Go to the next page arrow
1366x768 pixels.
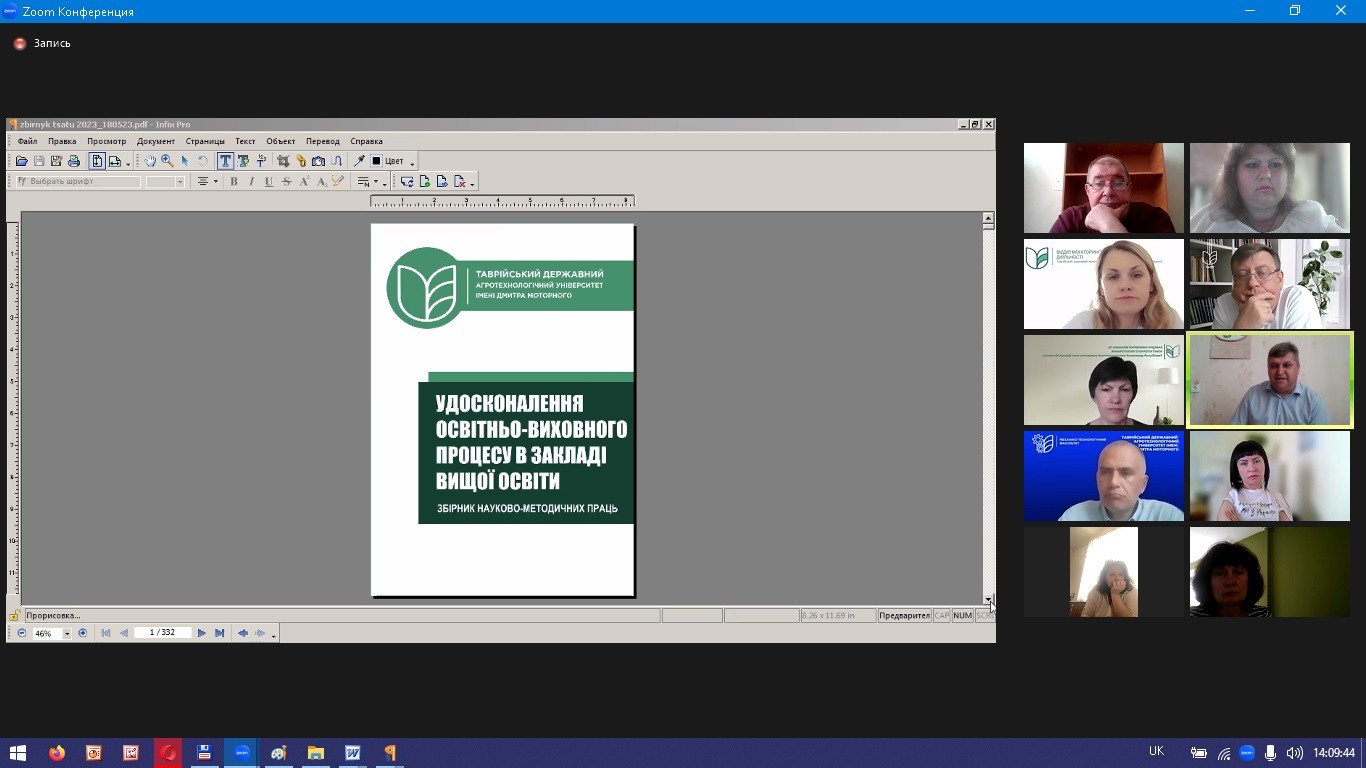coord(202,633)
